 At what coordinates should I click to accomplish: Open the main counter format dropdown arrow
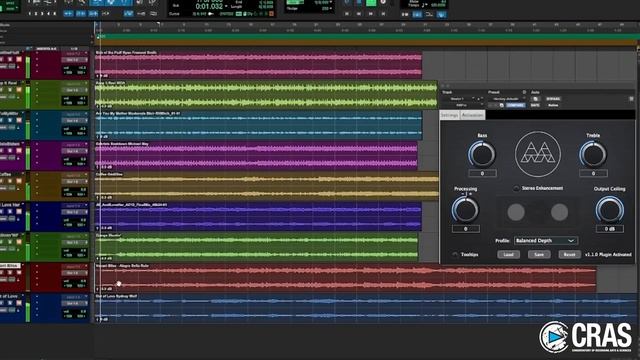pos(227,7)
